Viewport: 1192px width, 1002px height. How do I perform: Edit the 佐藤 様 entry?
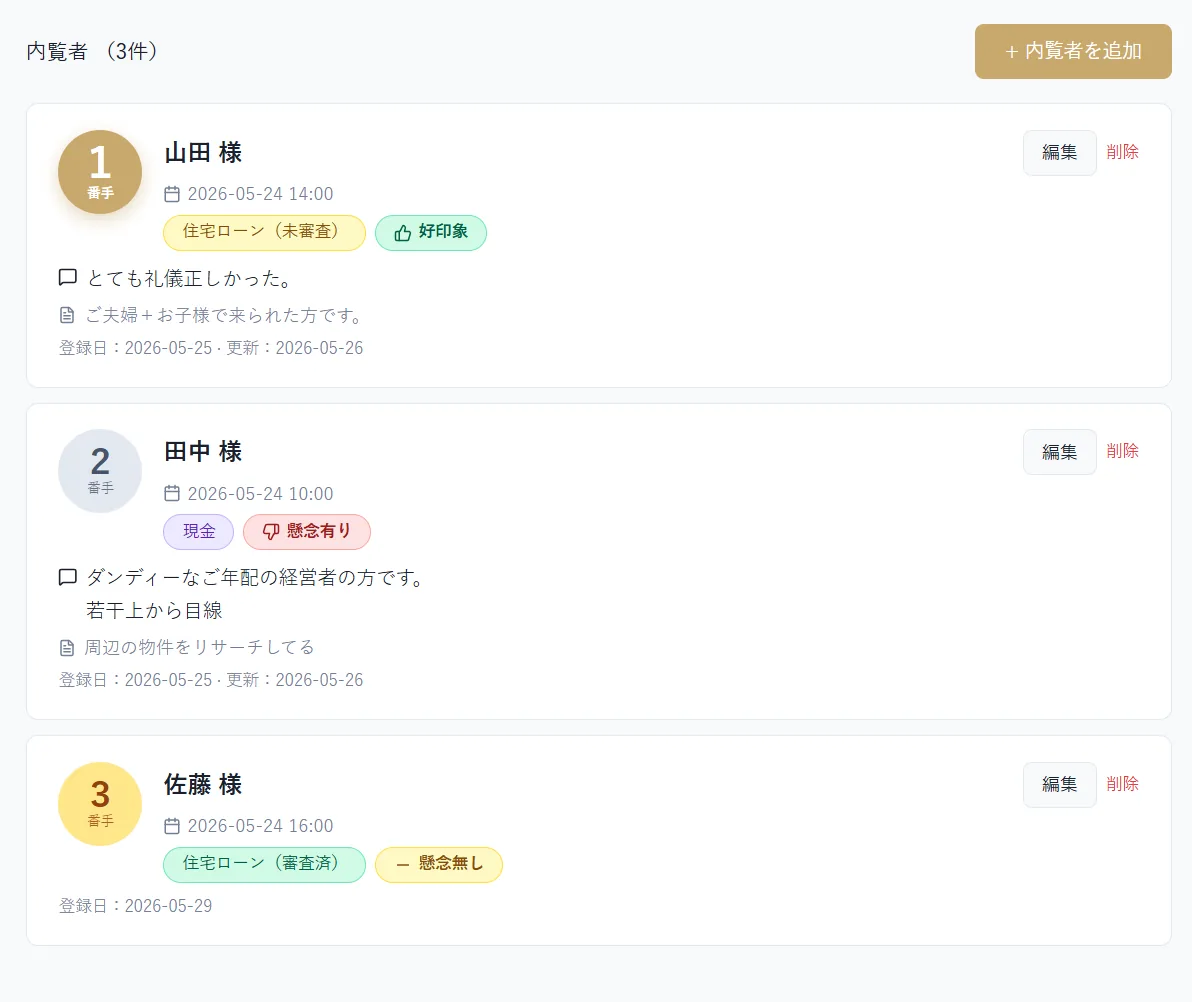pos(1059,784)
